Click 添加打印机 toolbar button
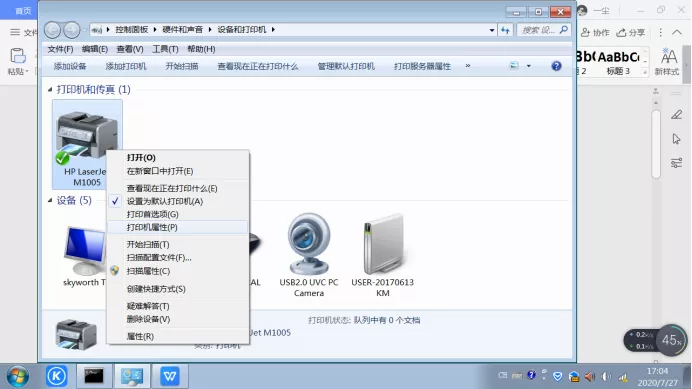Screen dimensions: 692x389 pyautogui.click(x=126, y=66)
